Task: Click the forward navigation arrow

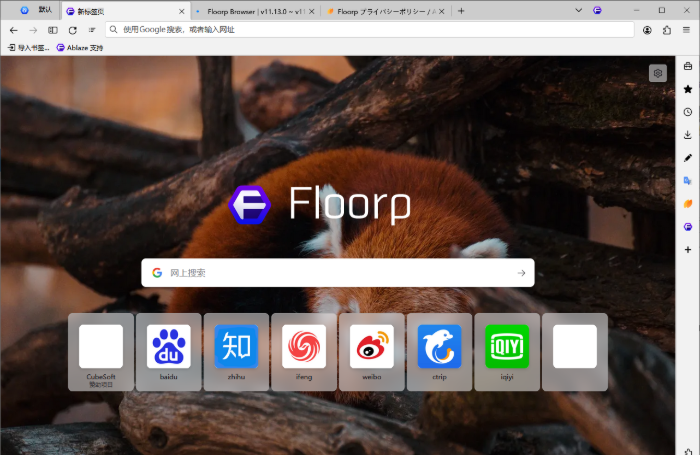Action: pos(33,30)
